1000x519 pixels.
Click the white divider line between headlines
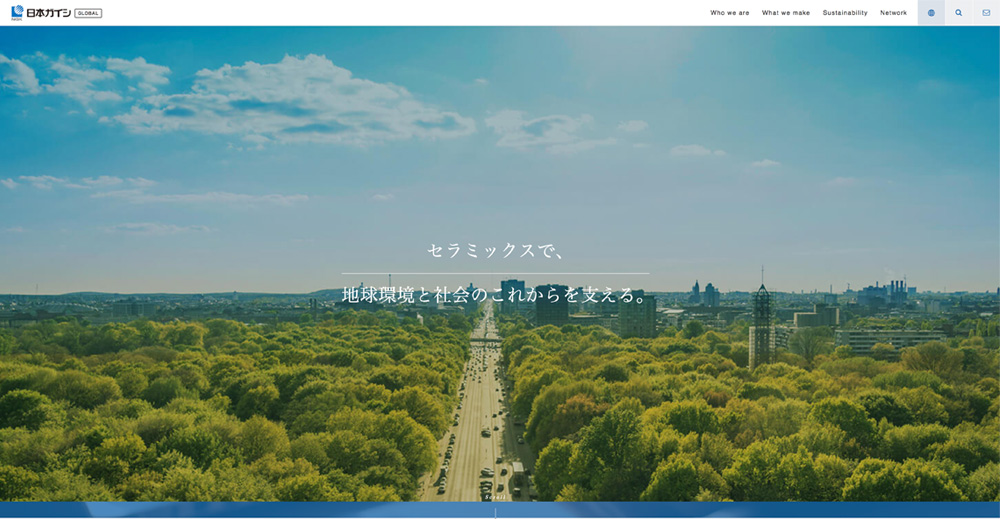pos(496,273)
